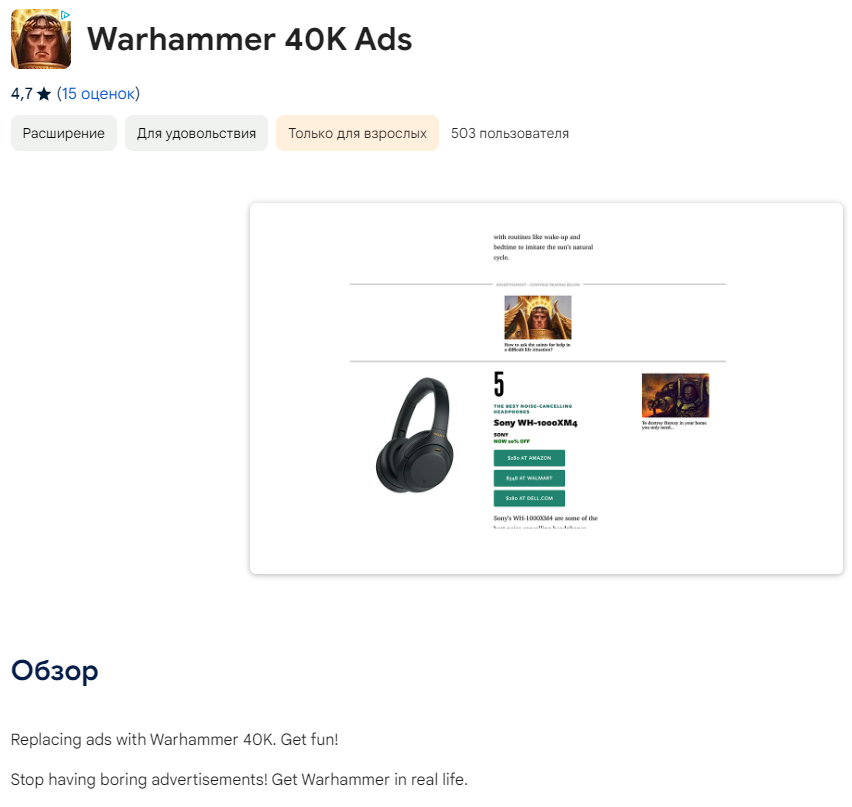Image resolution: width=852 pixels, height=807 pixels.
Task: Select the Расширение category chip
Action: [x=64, y=133]
